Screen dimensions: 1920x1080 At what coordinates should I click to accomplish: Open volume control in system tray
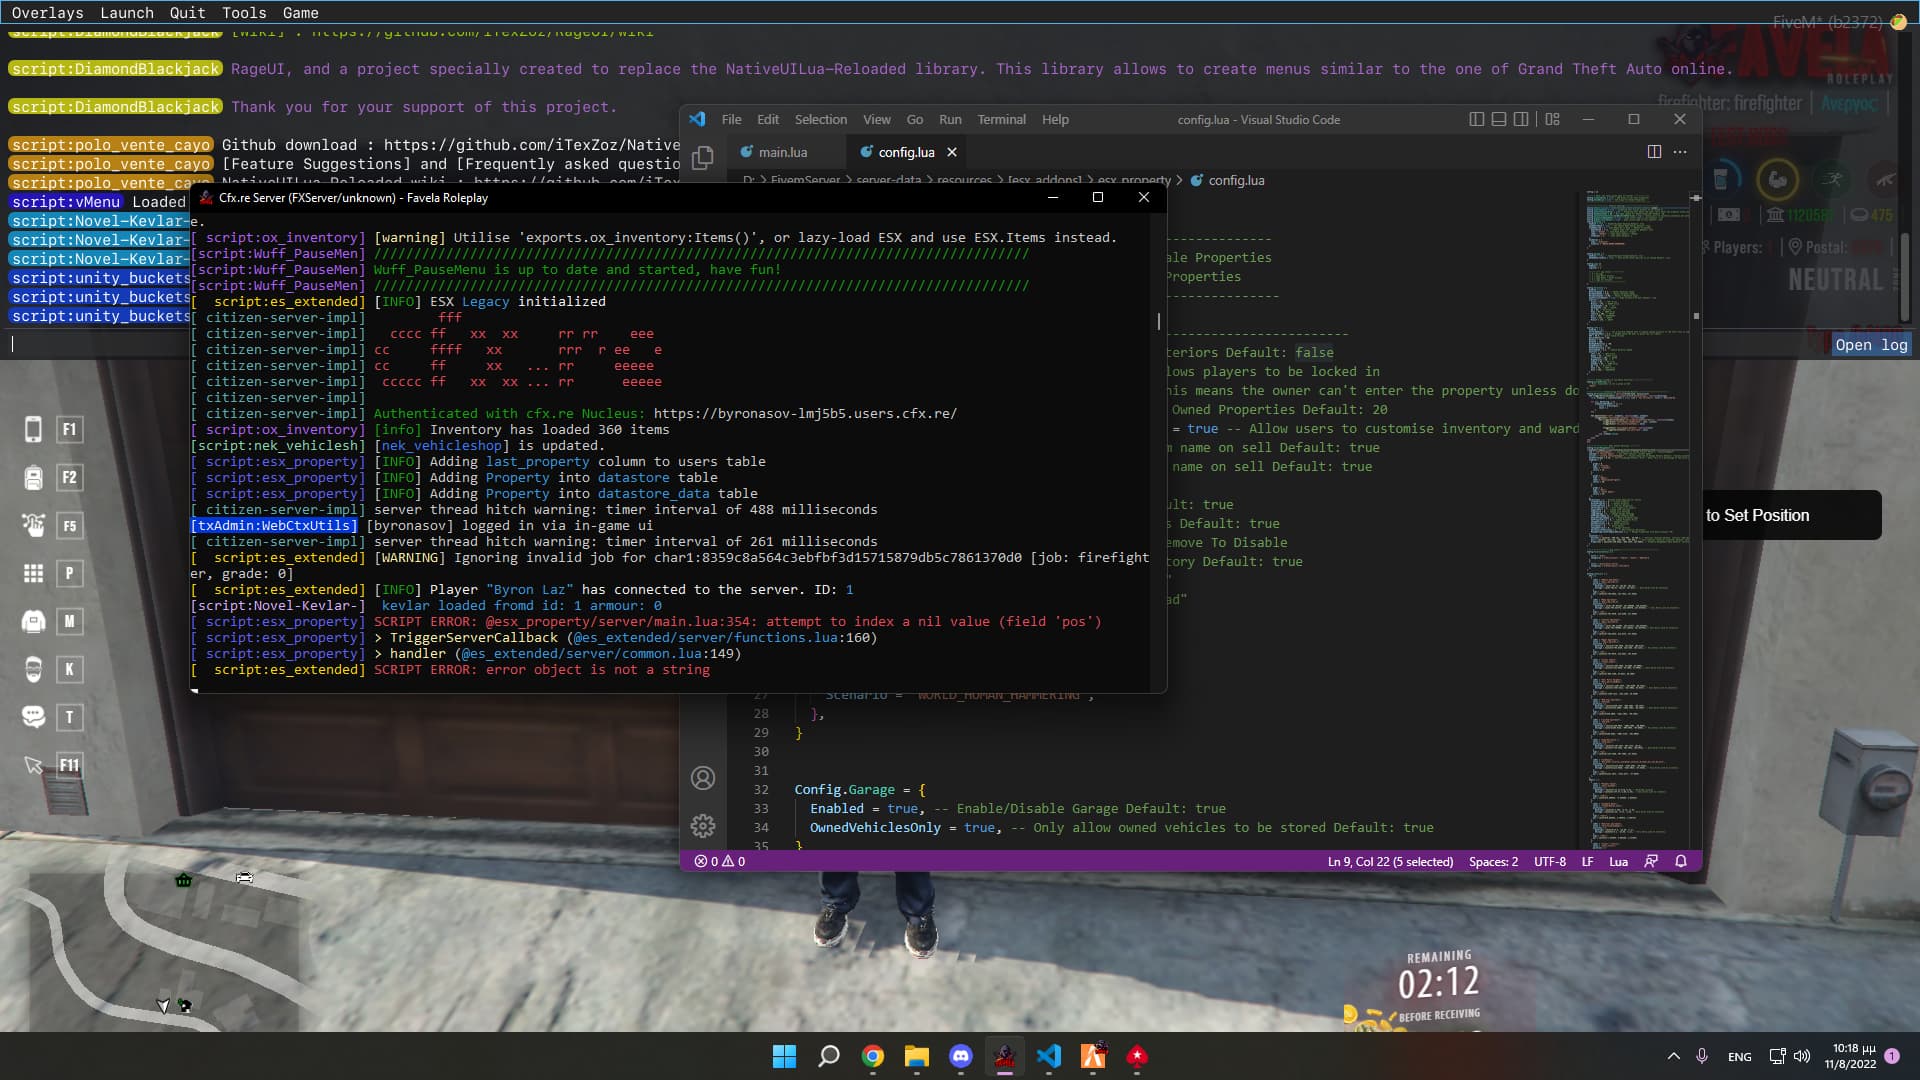1802,1056
